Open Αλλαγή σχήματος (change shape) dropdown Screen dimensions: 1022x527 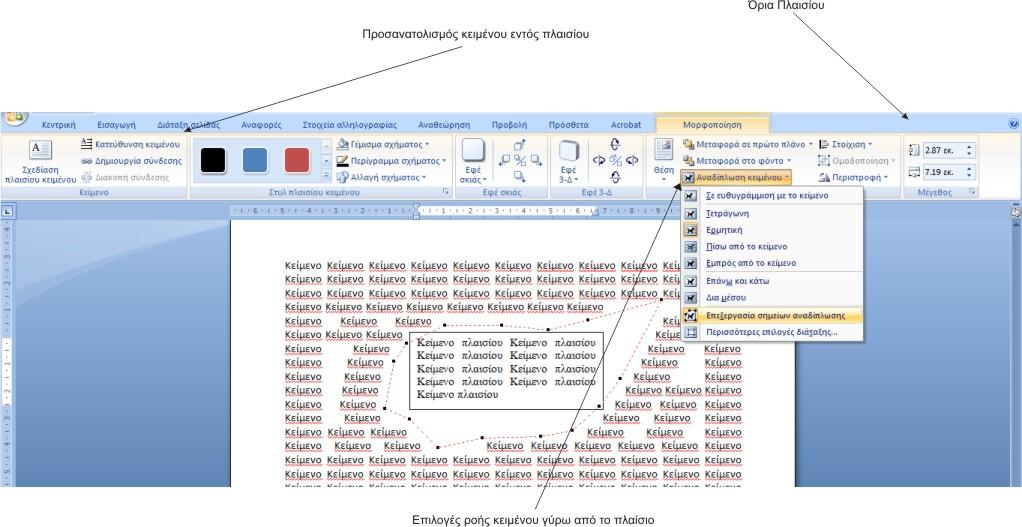pos(381,177)
